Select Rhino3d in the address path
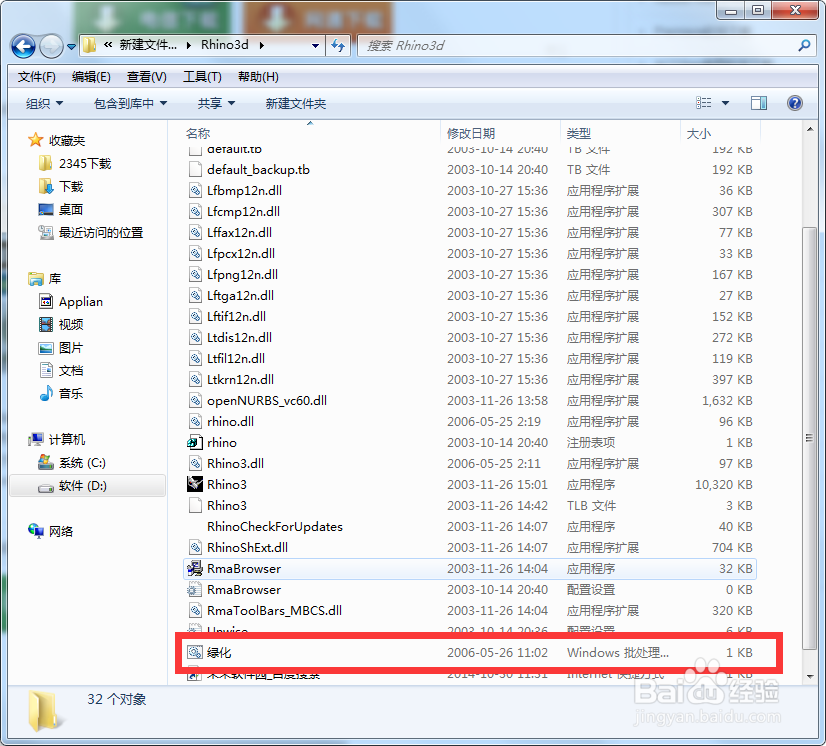This screenshot has width=826, height=746. click(x=224, y=45)
